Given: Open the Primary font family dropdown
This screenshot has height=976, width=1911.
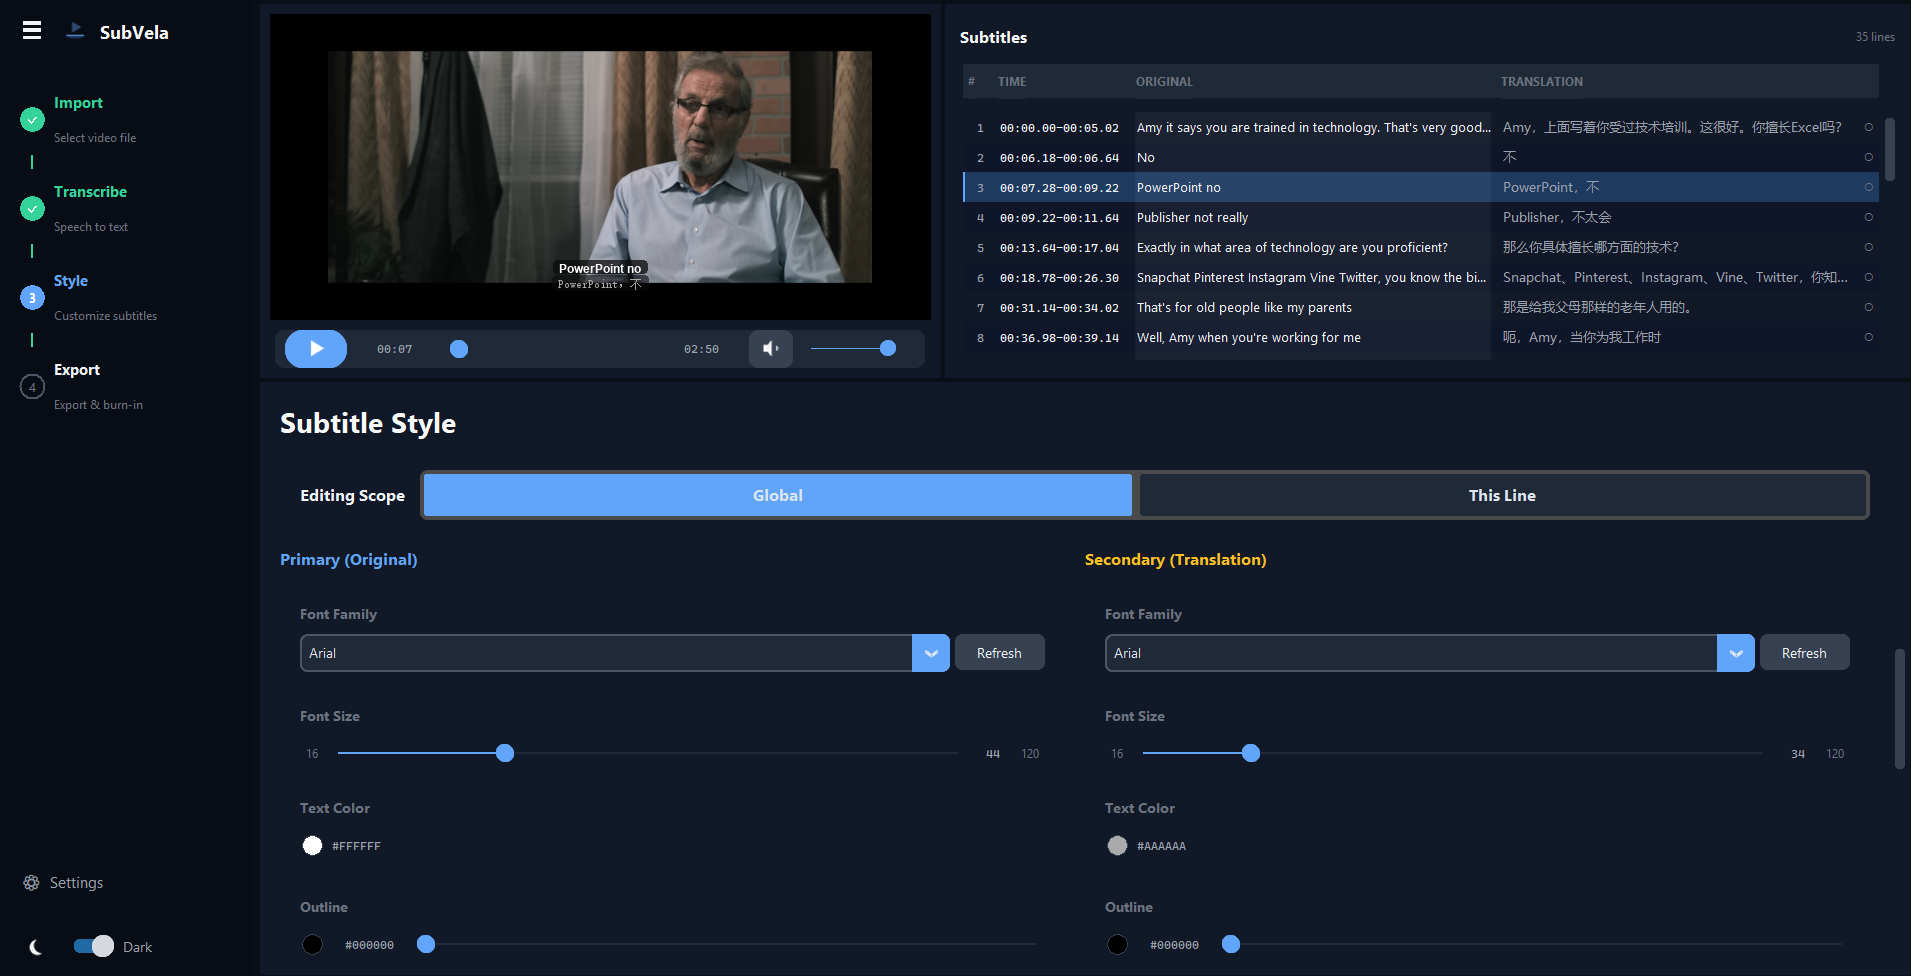Looking at the screenshot, I should [x=930, y=652].
